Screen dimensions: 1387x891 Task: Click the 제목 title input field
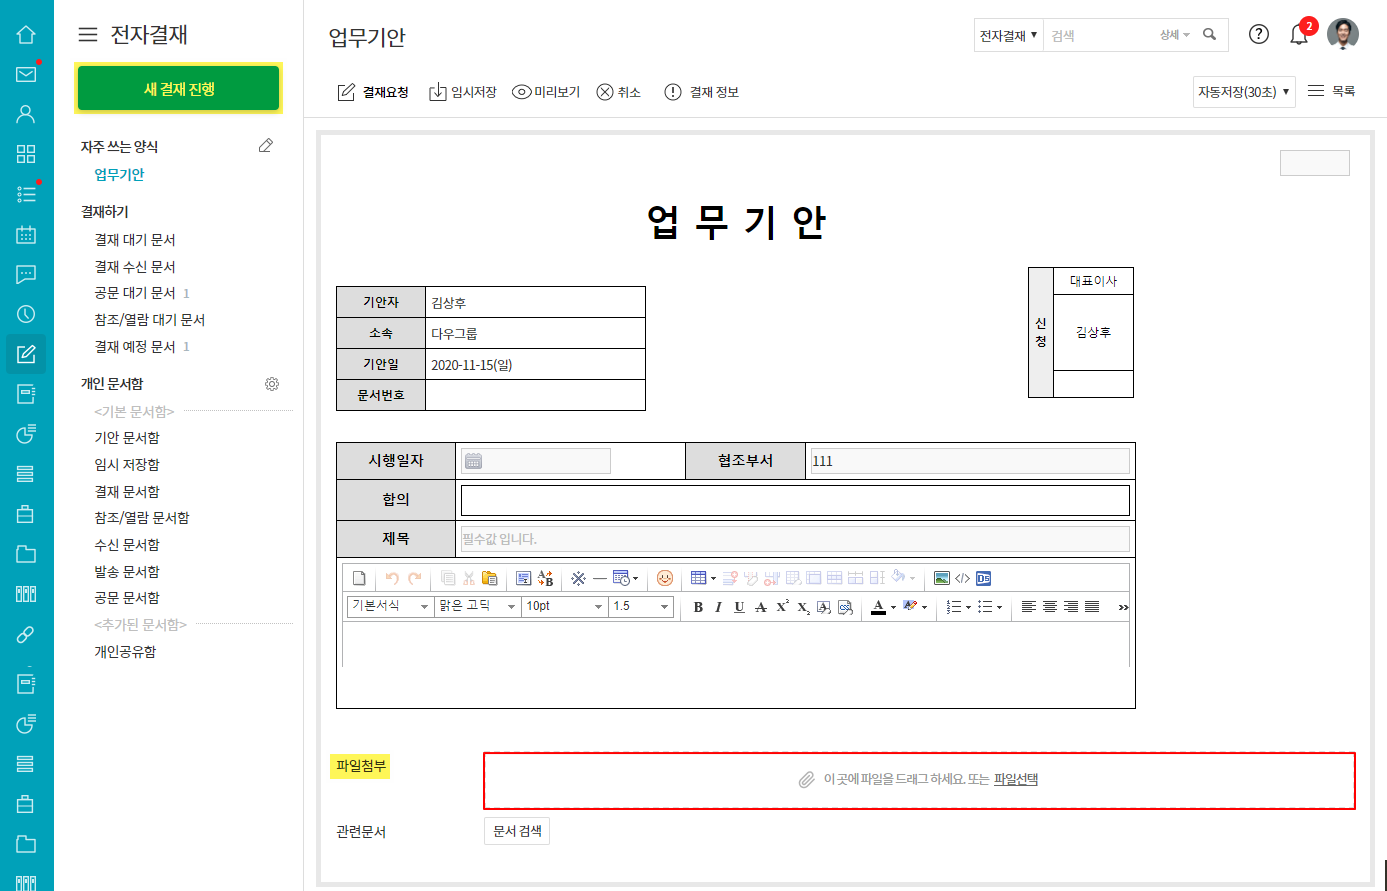click(795, 539)
